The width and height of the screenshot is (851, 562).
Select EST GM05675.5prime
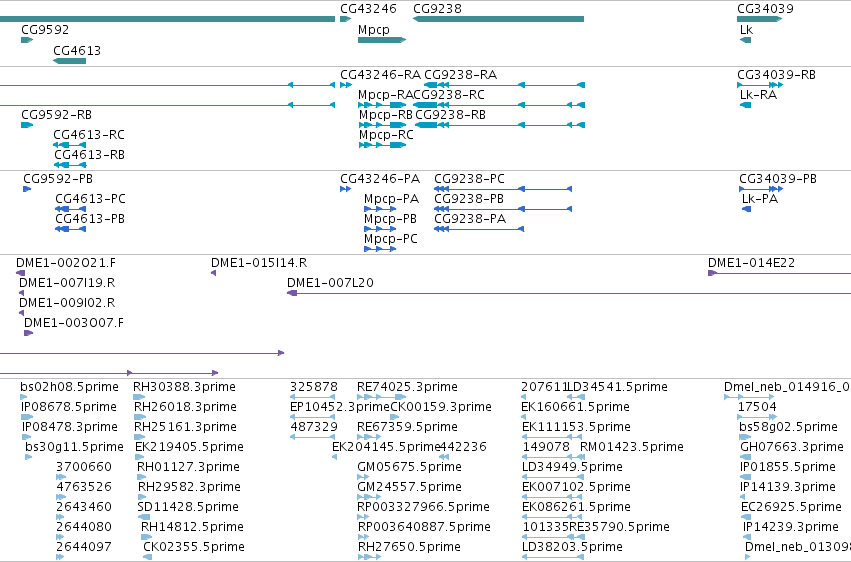(409, 468)
